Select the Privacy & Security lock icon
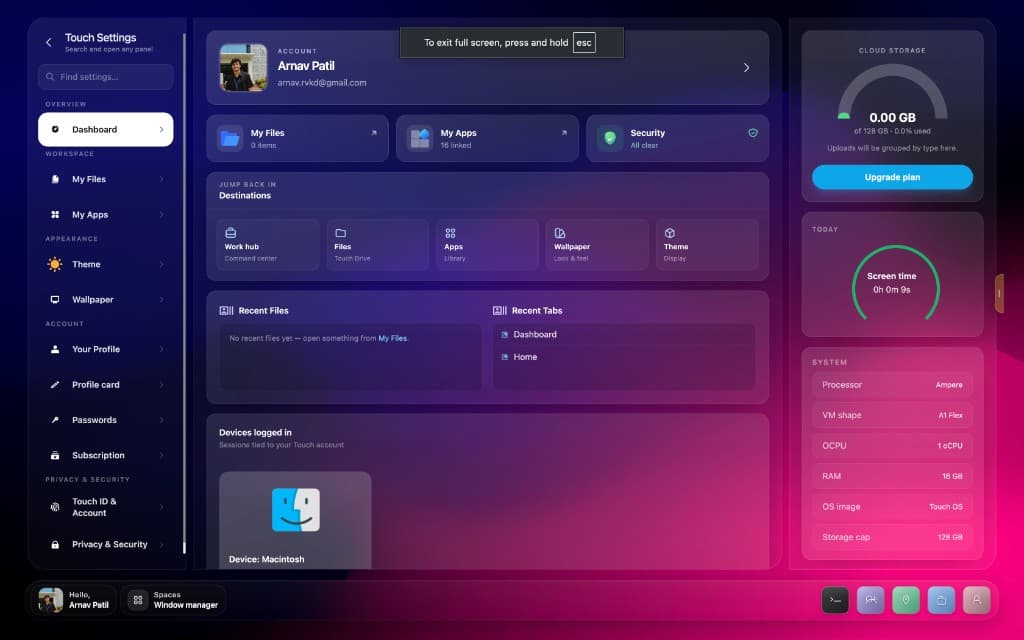1024x640 pixels. pos(57,544)
